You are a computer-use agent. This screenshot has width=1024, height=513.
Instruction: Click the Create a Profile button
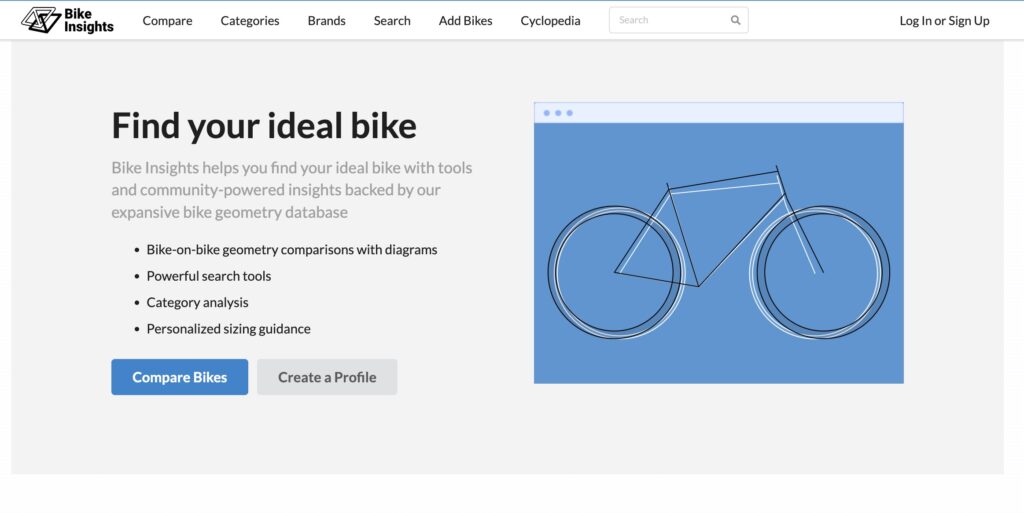pos(327,377)
